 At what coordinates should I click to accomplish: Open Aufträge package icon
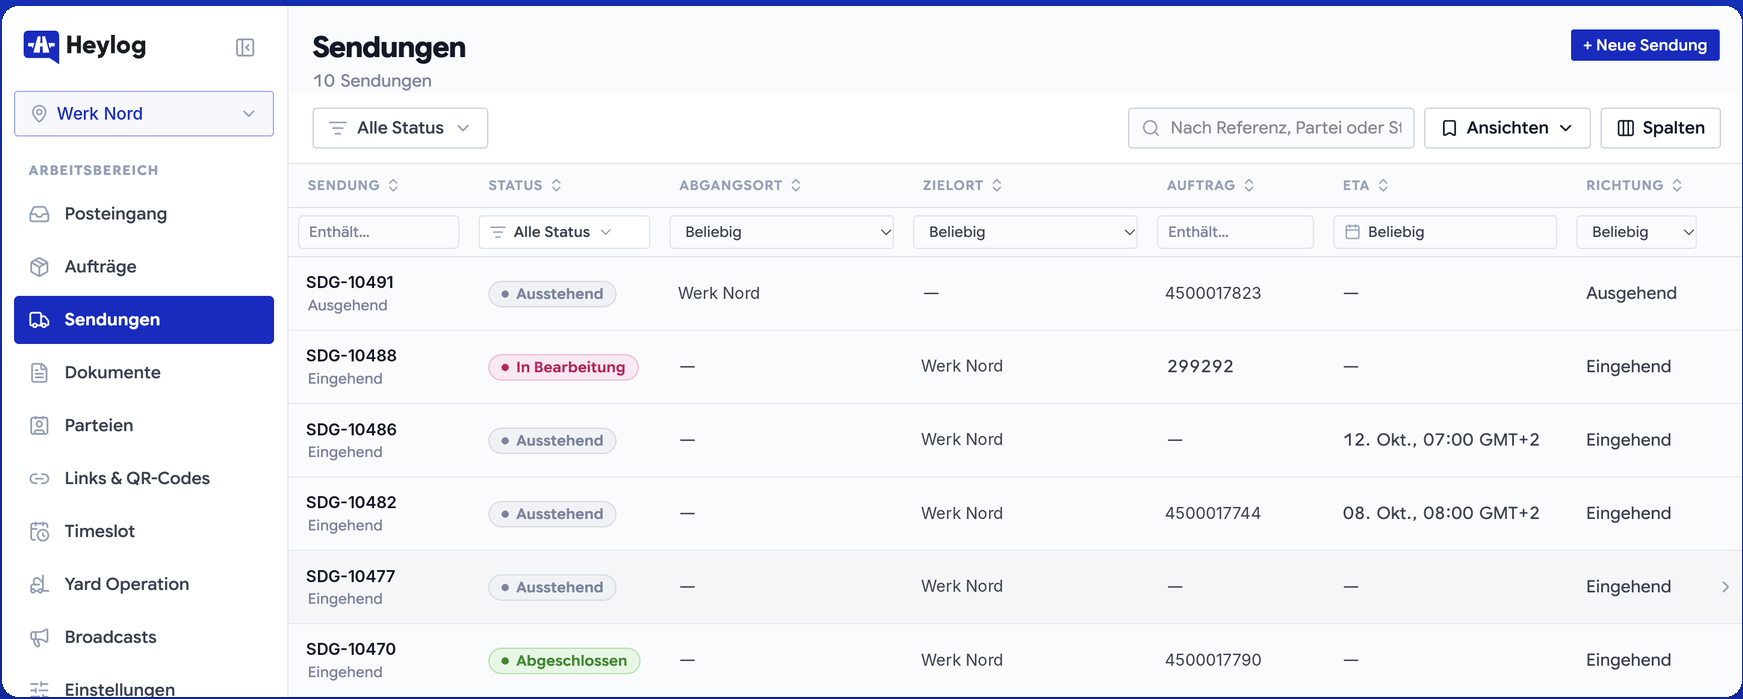tap(39, 267)
